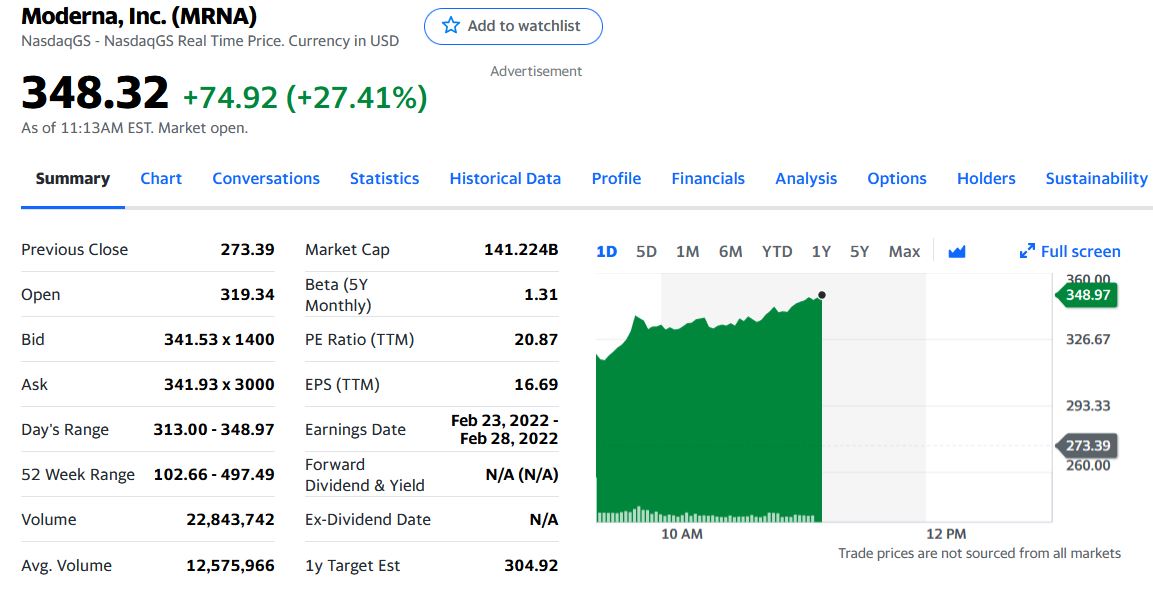
Task: Click the green 348.97 price flag on chart
Action: tap(1087, 295)
